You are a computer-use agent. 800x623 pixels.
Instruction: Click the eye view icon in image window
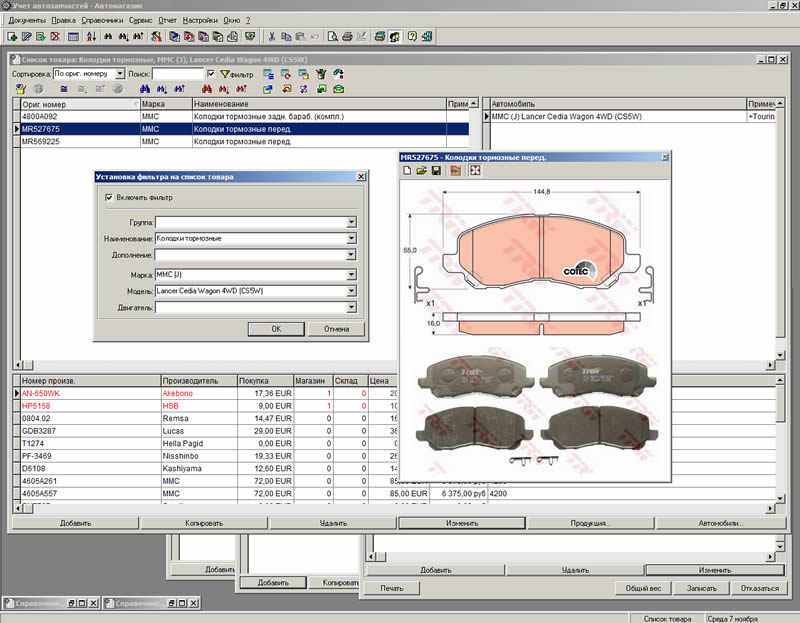click(x=456, y=170)
